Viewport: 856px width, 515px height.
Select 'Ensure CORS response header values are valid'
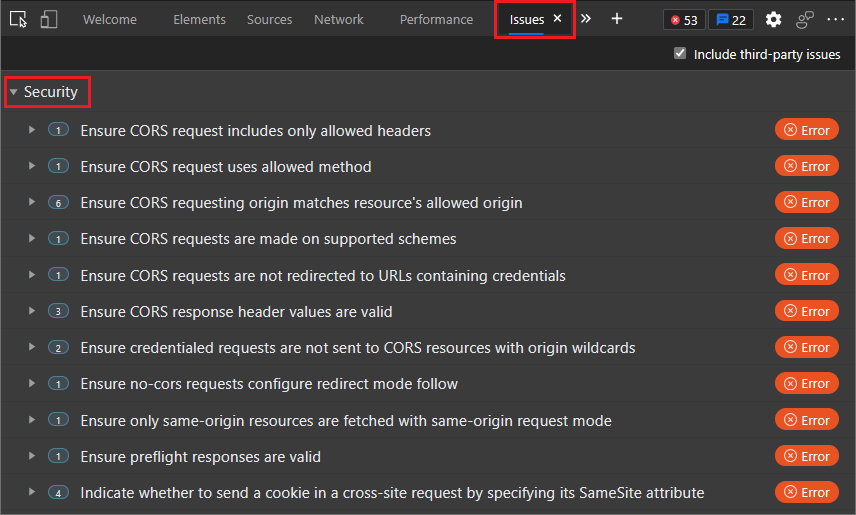pos(236,311)
